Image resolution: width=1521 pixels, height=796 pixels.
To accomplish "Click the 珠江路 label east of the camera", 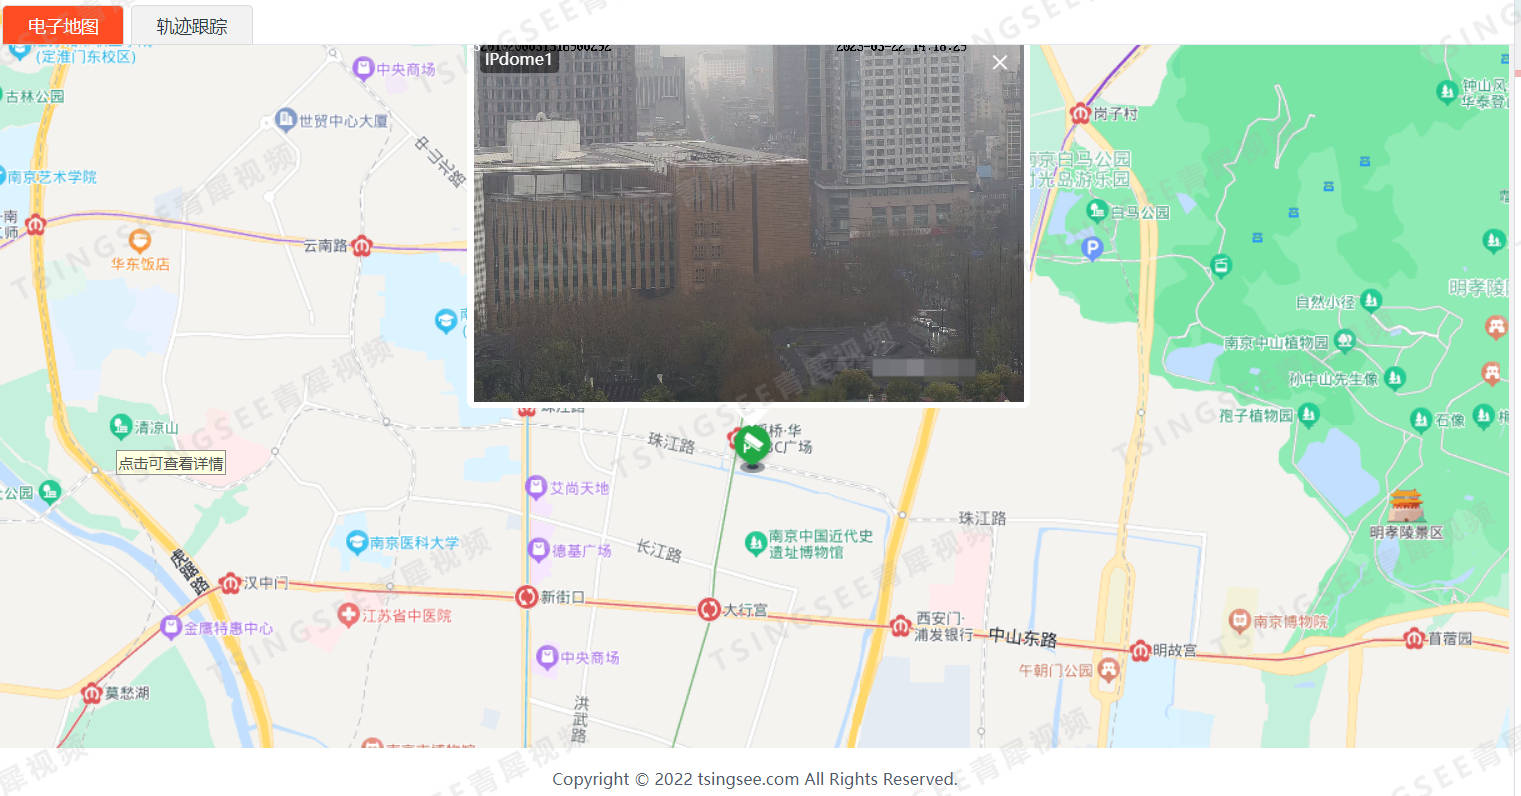I will click(x=982, y=518).
